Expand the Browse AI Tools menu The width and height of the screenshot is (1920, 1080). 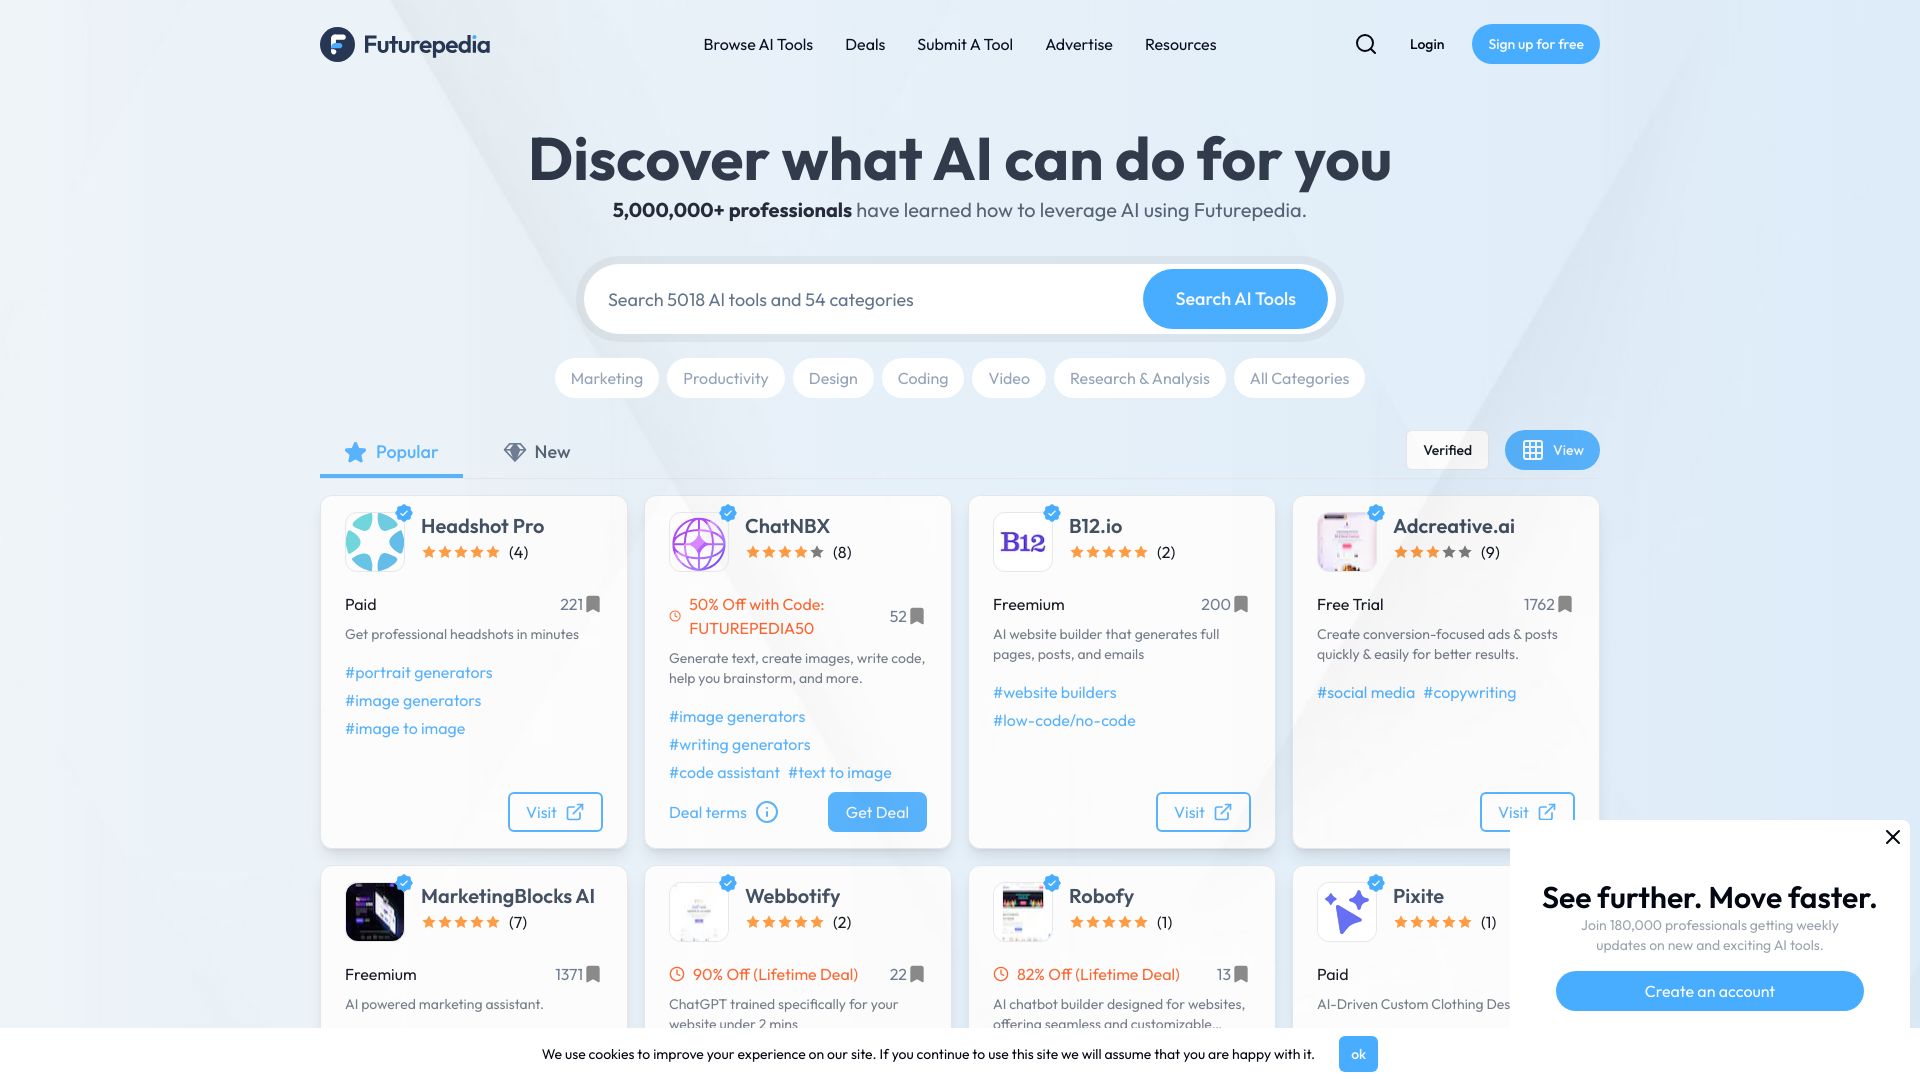click(x=757, y=45)
